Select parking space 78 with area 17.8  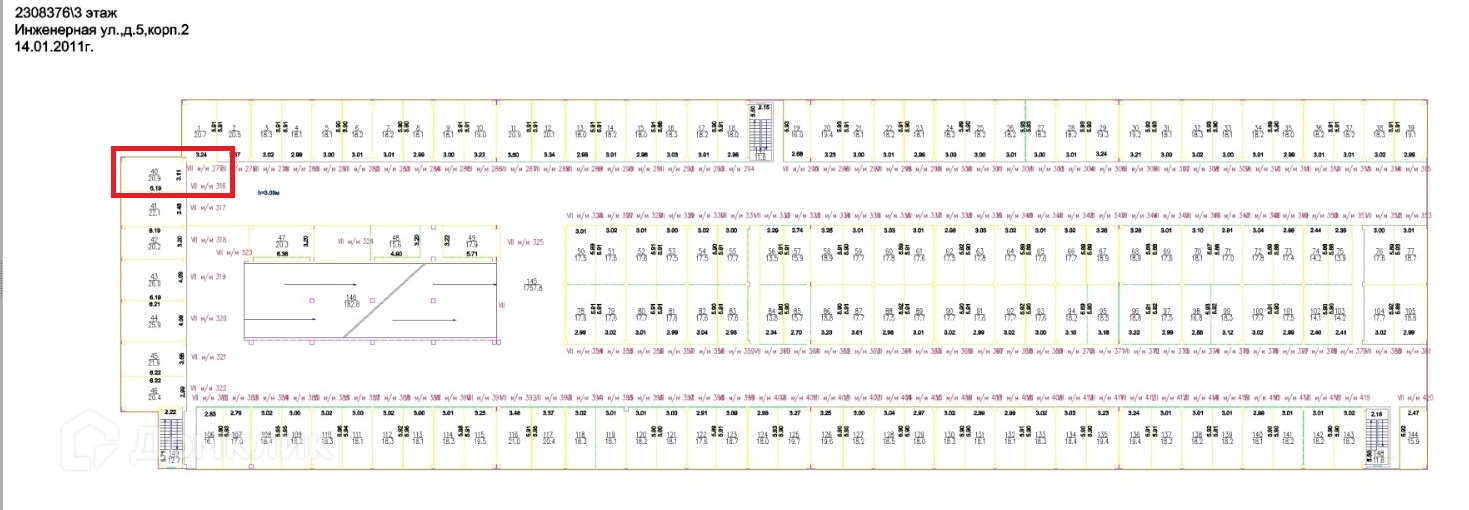pyautogui.click(x=580, y=314)
